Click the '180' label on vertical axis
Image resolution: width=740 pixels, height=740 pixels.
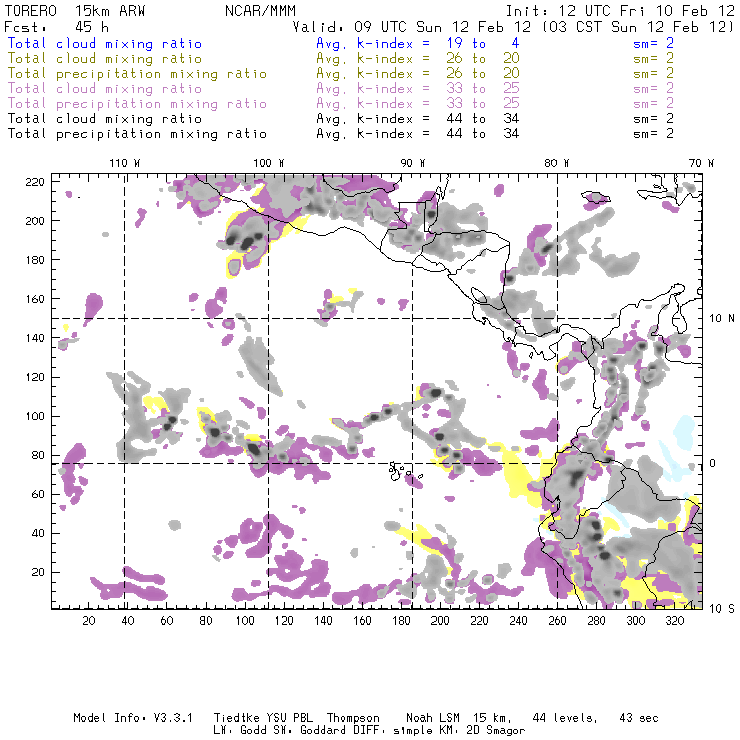point(34,260)
